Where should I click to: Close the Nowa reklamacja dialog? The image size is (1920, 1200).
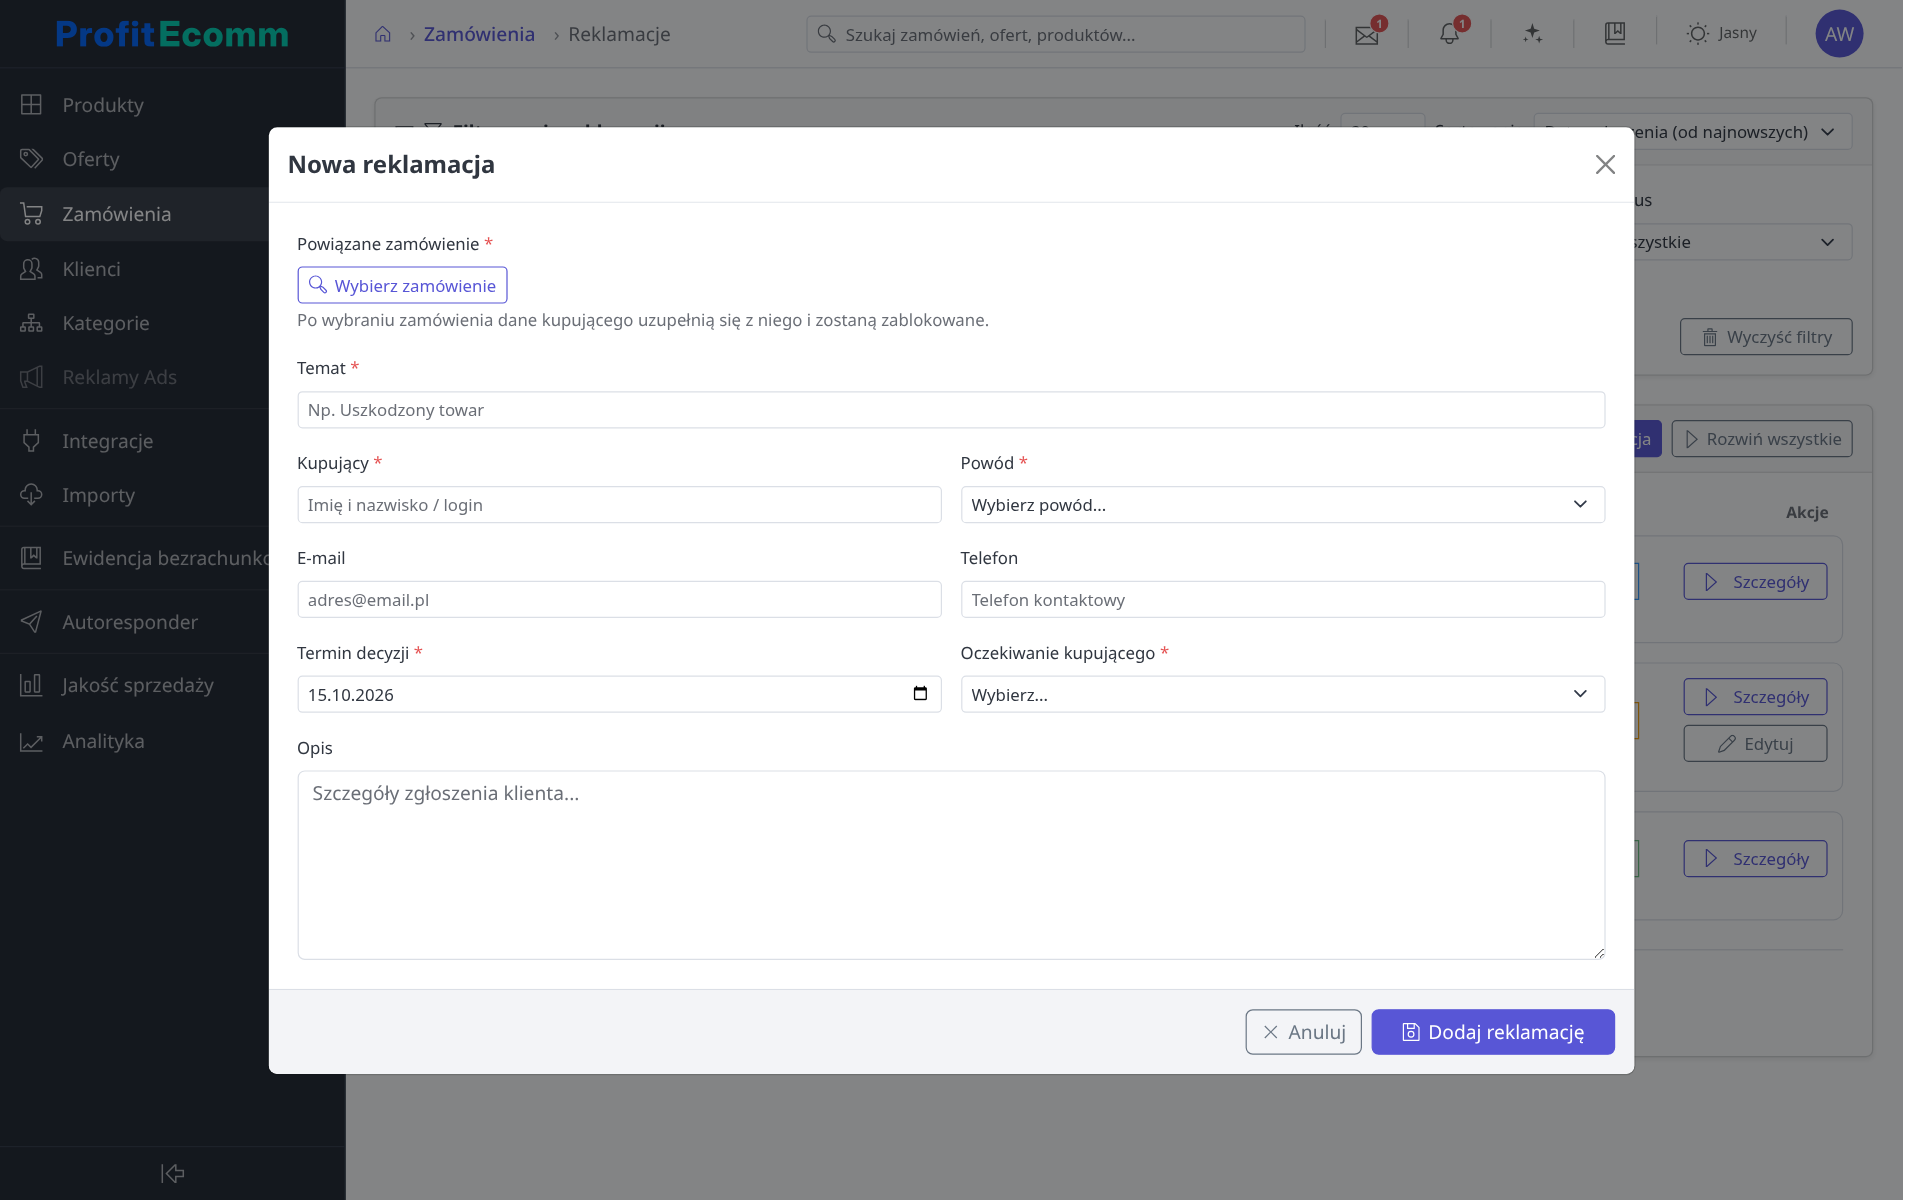click(x=1605, y=164)
